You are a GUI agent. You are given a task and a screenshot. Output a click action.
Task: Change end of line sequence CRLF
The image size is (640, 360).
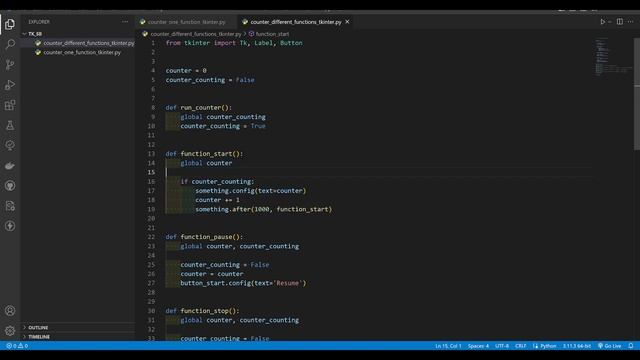[520, 346]
